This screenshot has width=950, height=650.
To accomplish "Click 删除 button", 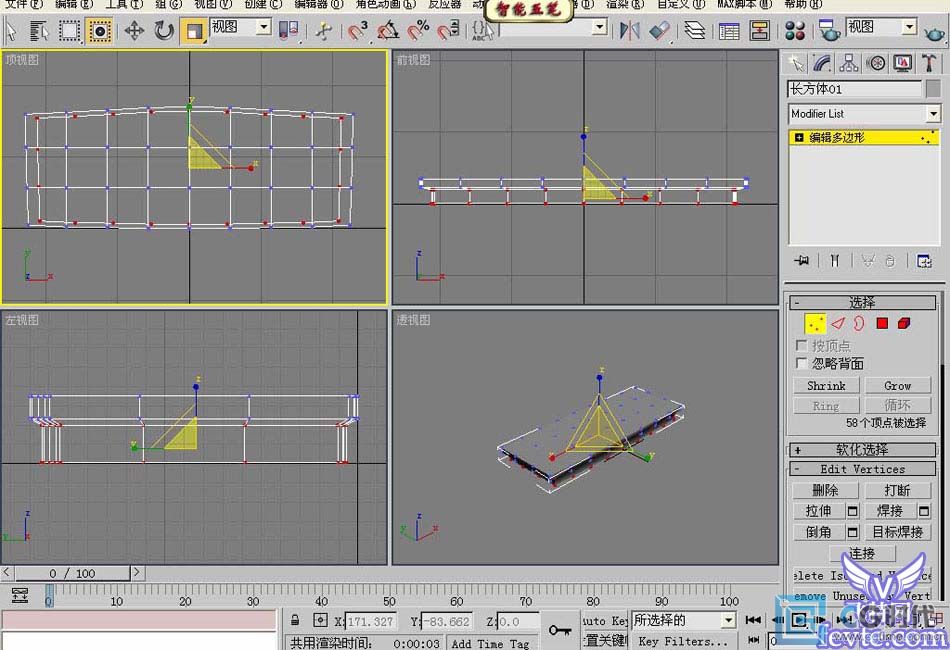I will pyautogui.click(x=825, y=490).
